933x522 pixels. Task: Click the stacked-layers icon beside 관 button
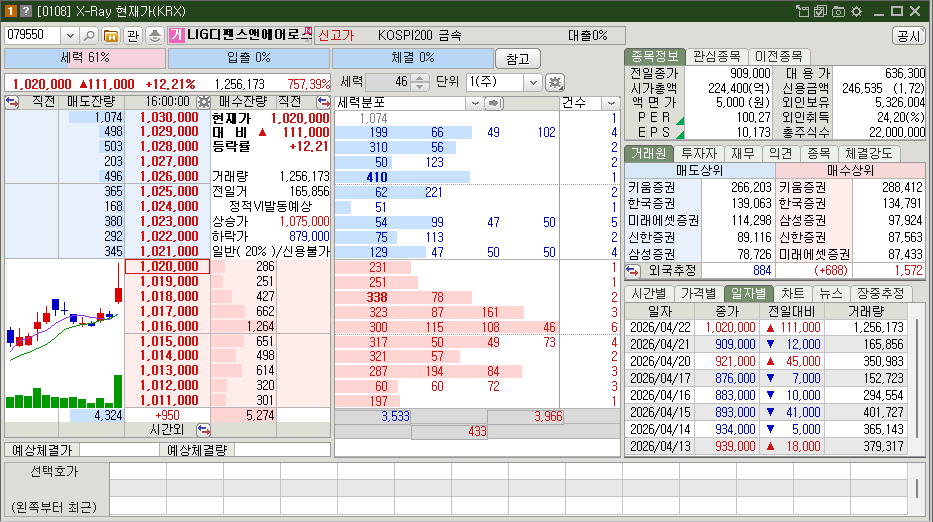tap(154, 36)
